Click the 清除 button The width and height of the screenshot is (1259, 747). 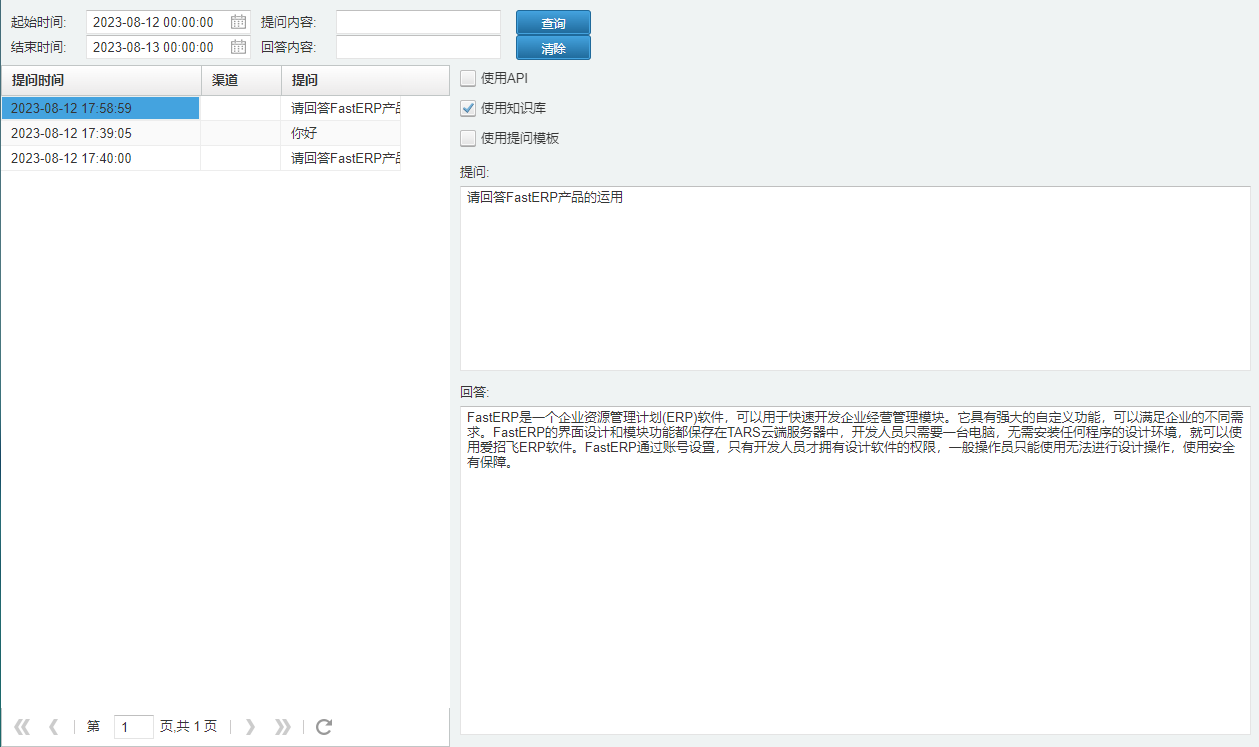[553, 48]
